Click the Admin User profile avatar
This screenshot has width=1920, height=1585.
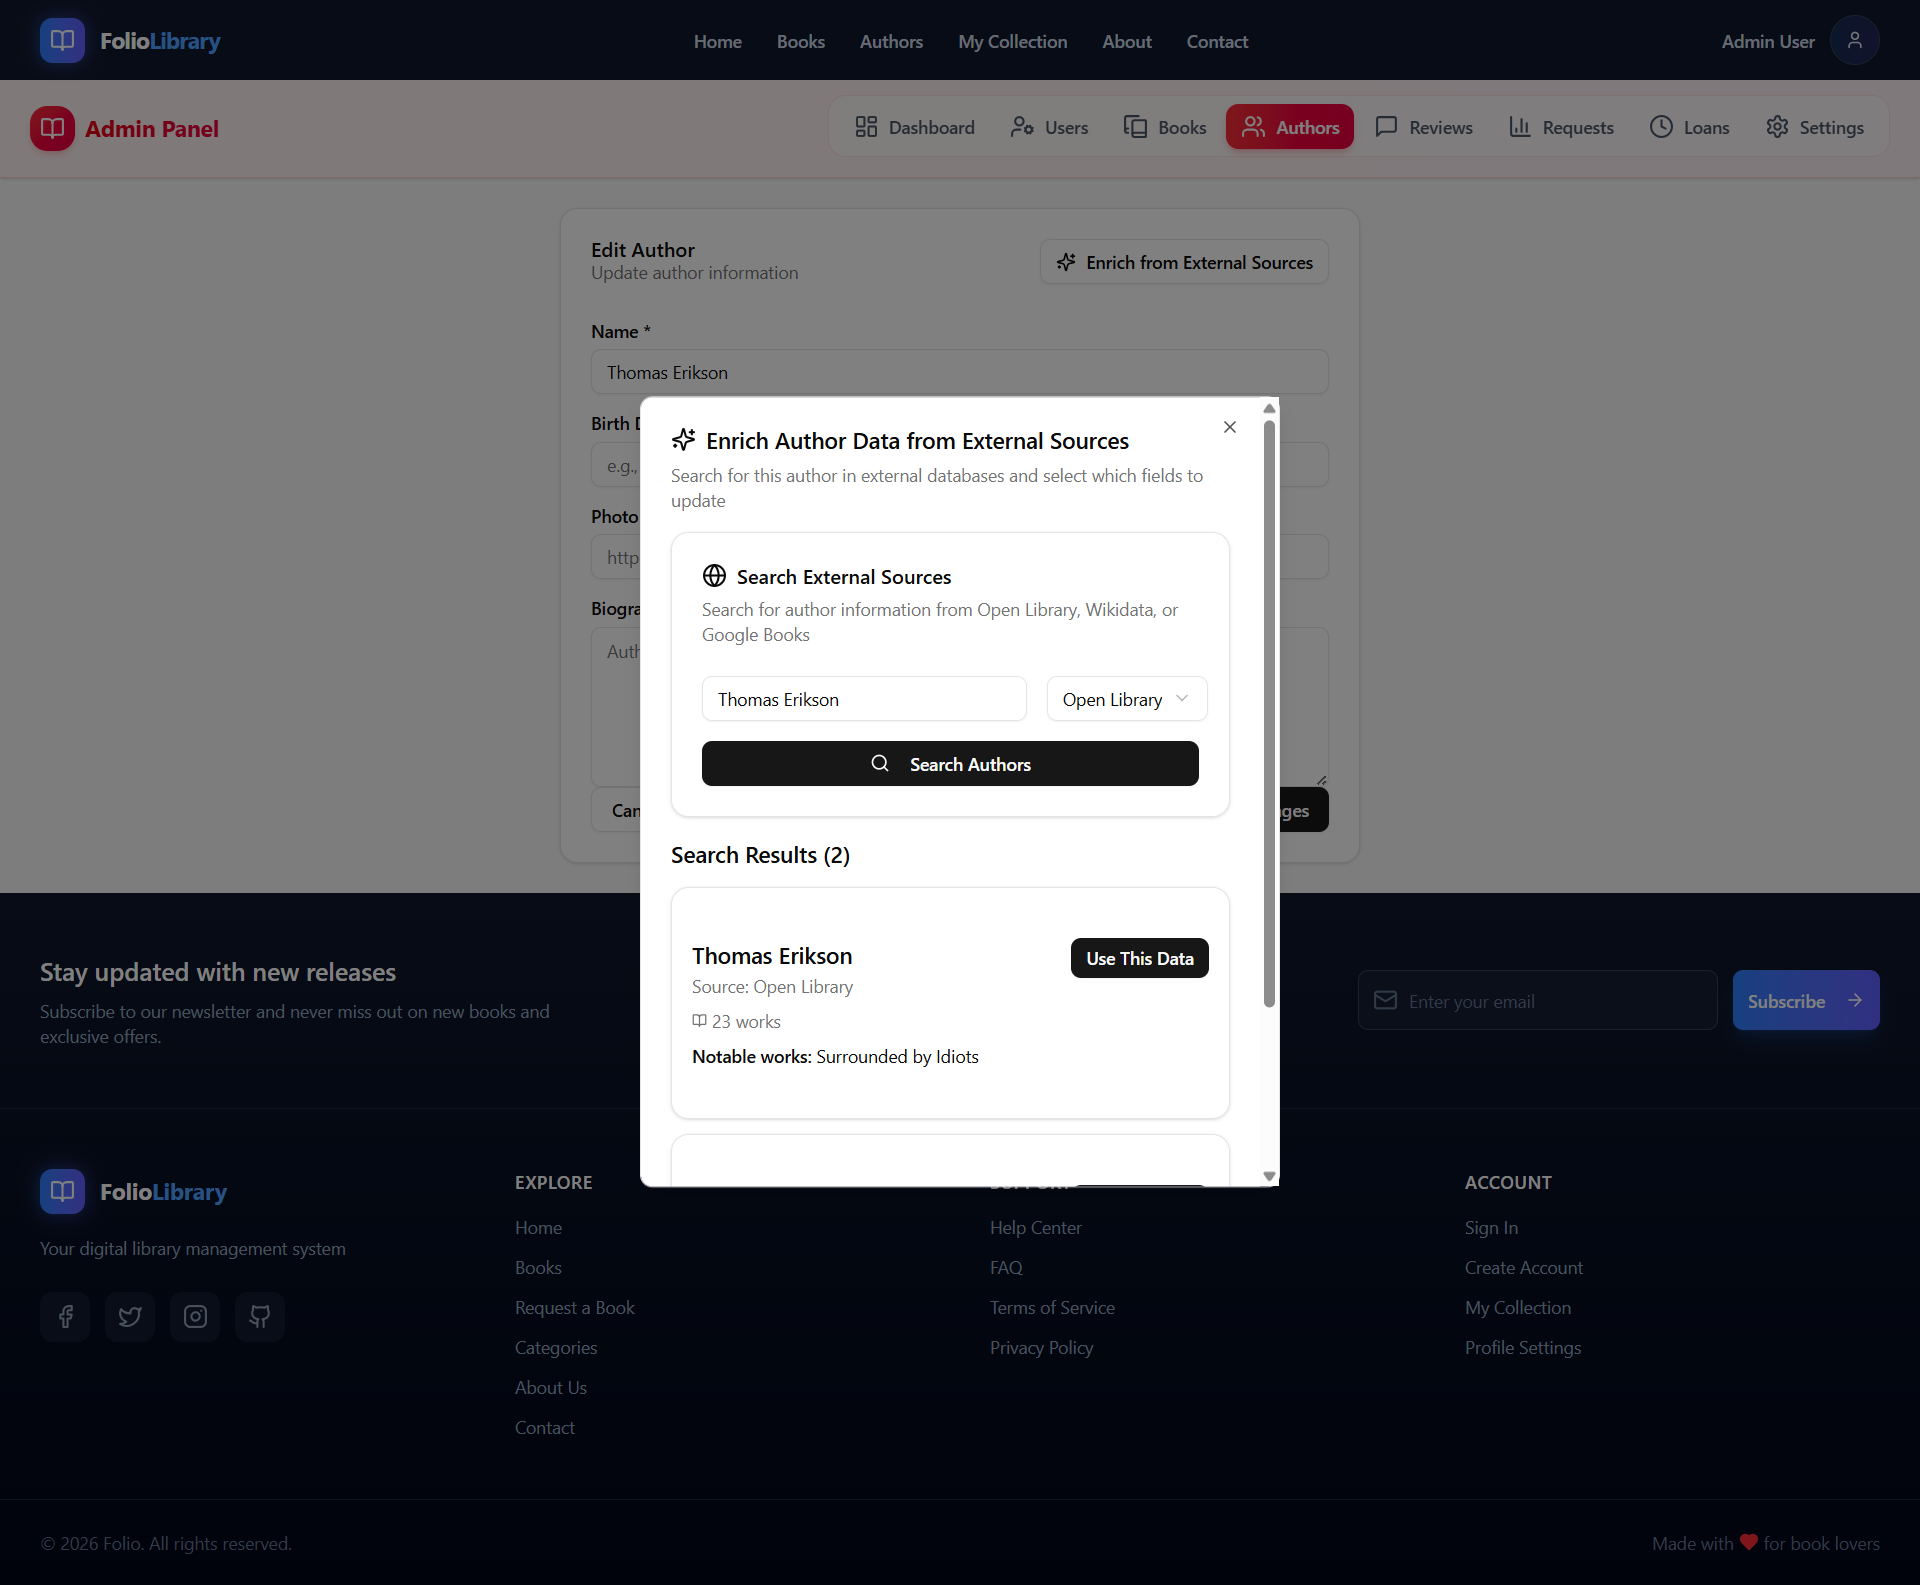click(1855, 40)
